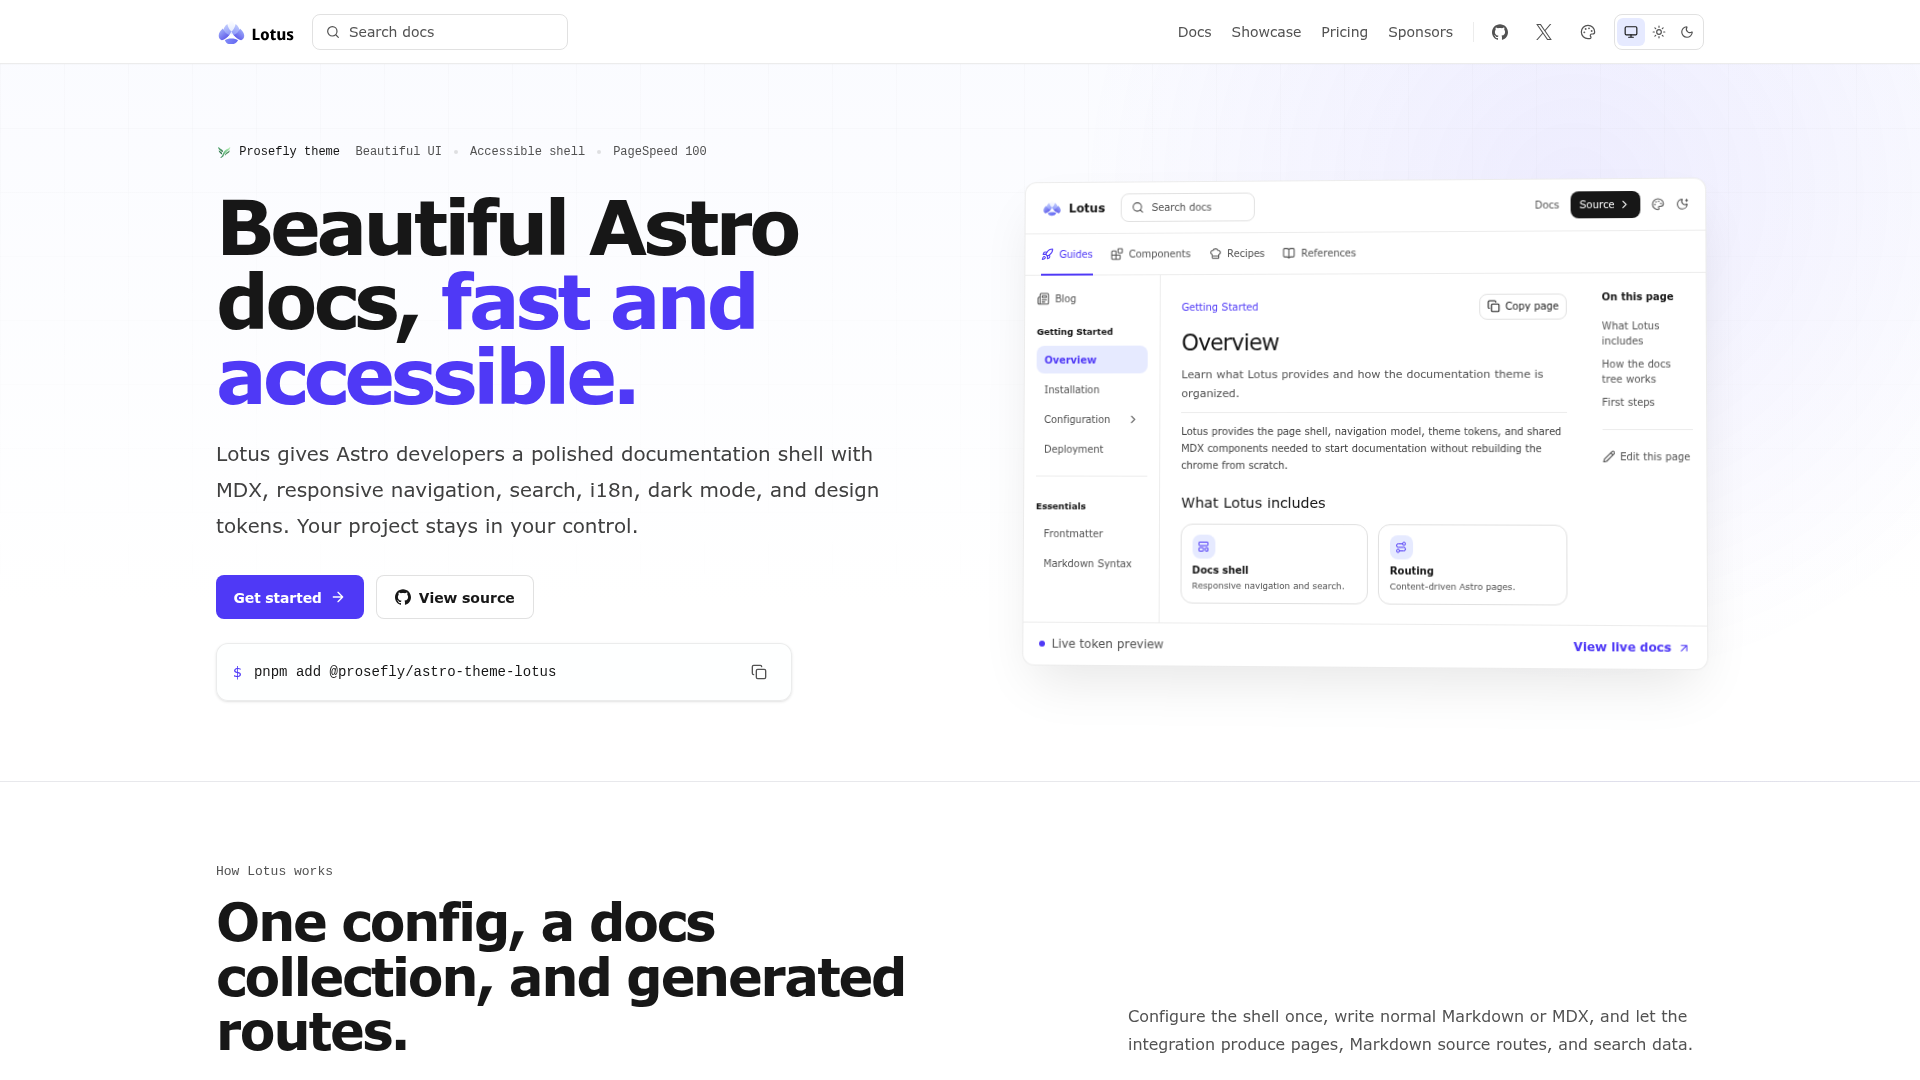This screenshot has height=1080, width=1920.
Task: Open Deployment in preview sidebar
Action: click(x=1073, y=450)
